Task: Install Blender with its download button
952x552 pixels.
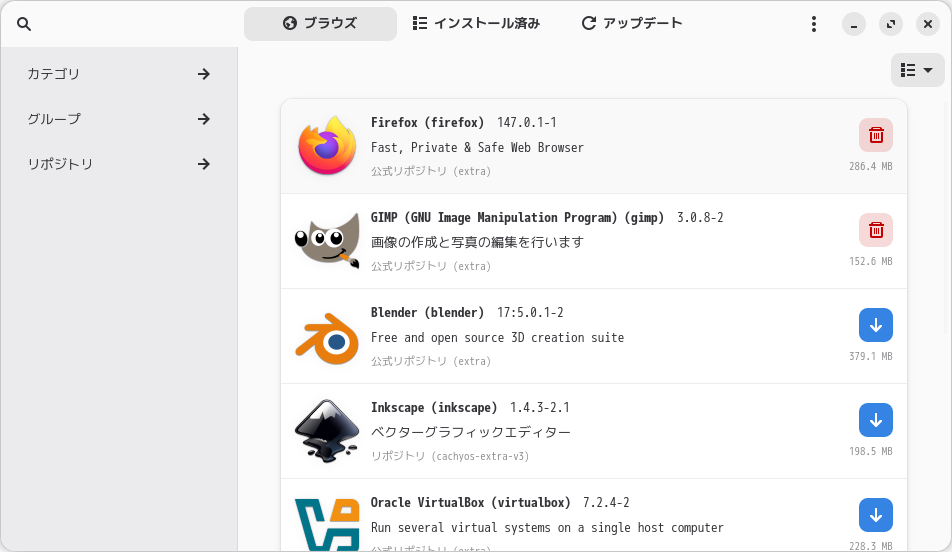Action: click(x=876, y=325)
